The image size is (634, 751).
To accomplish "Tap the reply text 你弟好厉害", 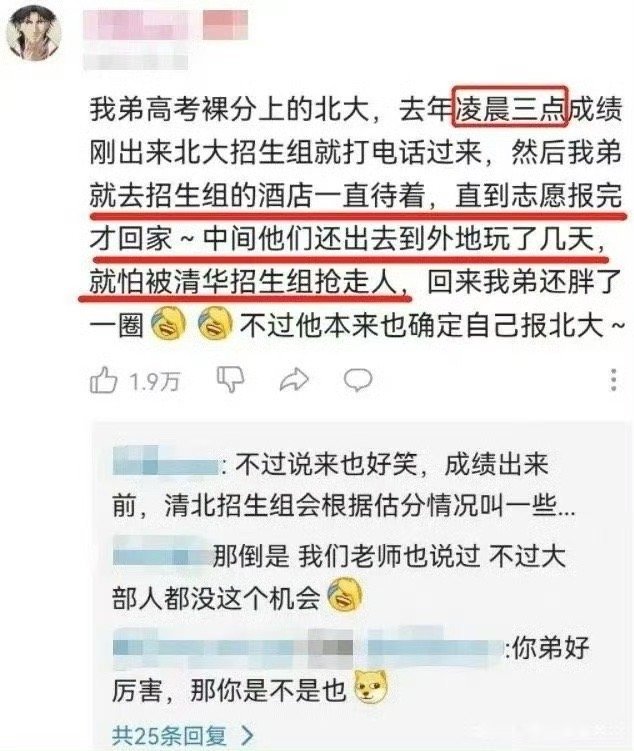I will coord(351,669).
